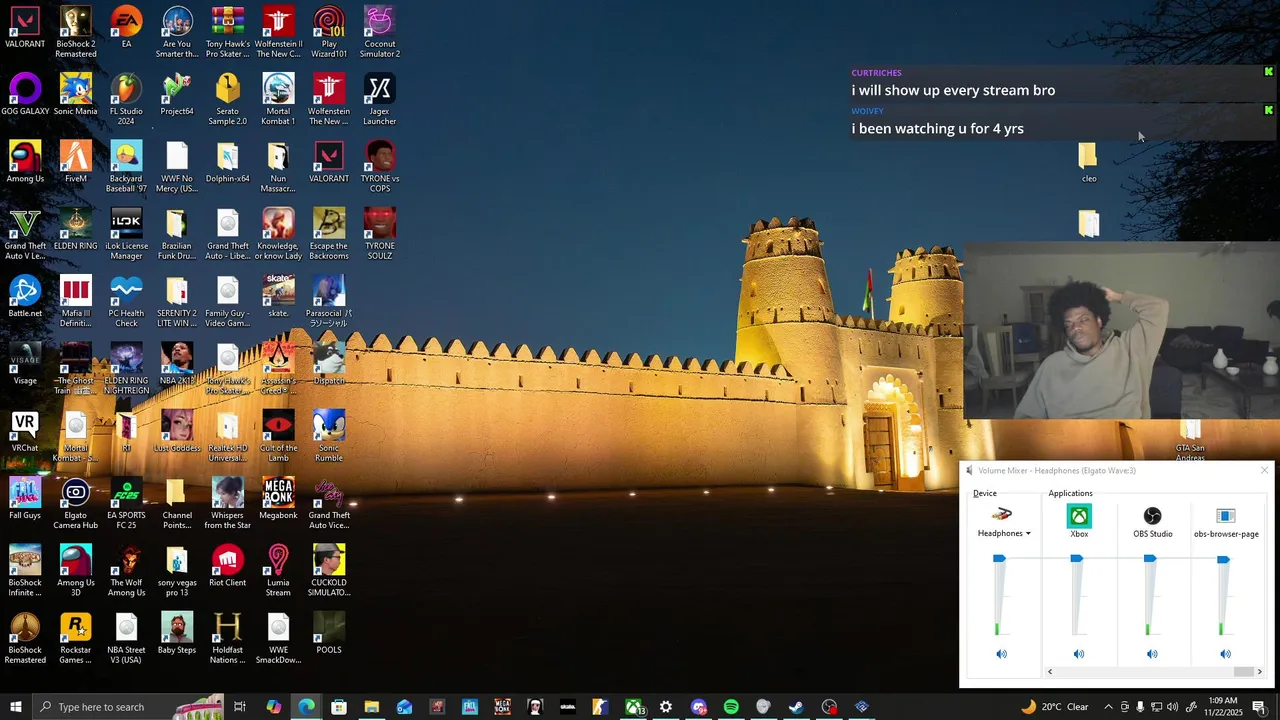
Task: Click Volume Mixer right scroll arrow
Action: 1259,672
